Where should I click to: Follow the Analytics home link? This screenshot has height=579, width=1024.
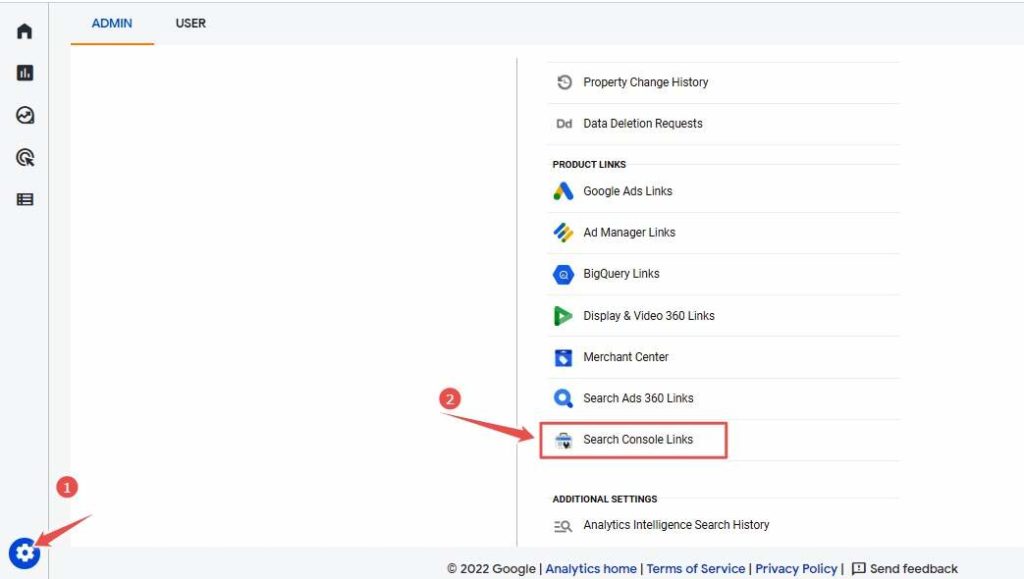click(x=591, y=569)
